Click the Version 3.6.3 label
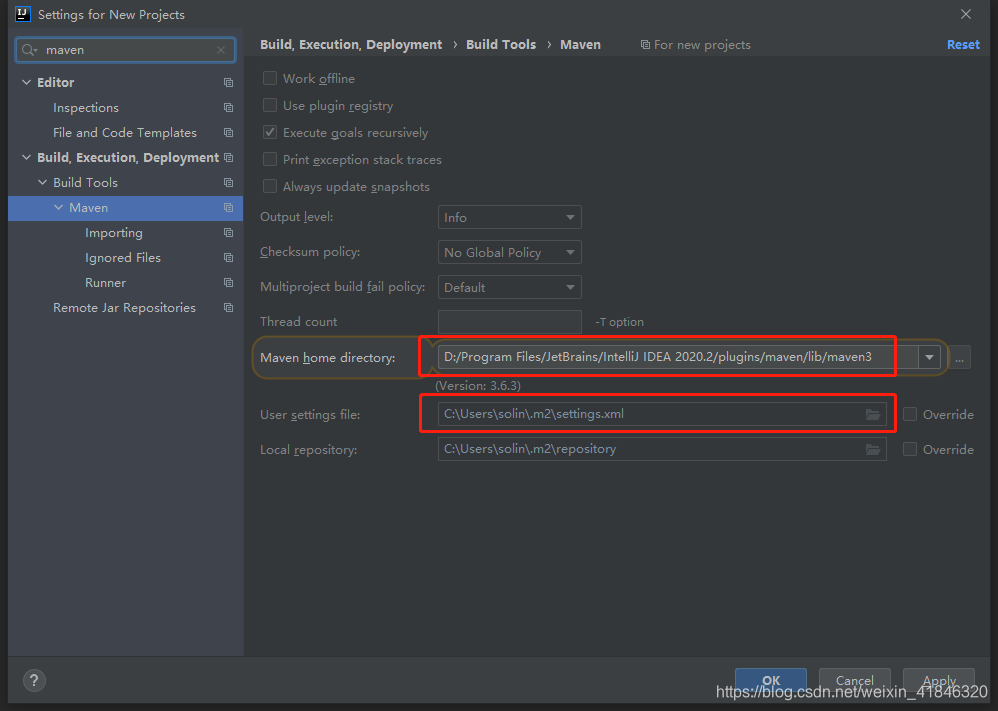 478,386
